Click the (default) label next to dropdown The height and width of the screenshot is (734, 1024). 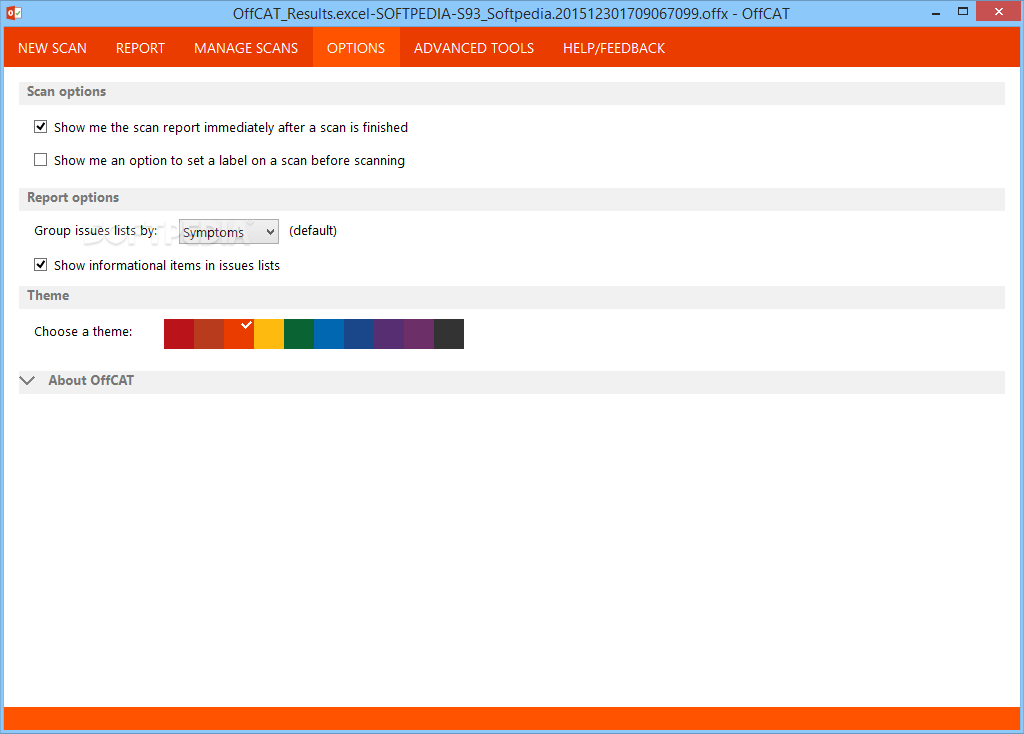tap(313, 231)
